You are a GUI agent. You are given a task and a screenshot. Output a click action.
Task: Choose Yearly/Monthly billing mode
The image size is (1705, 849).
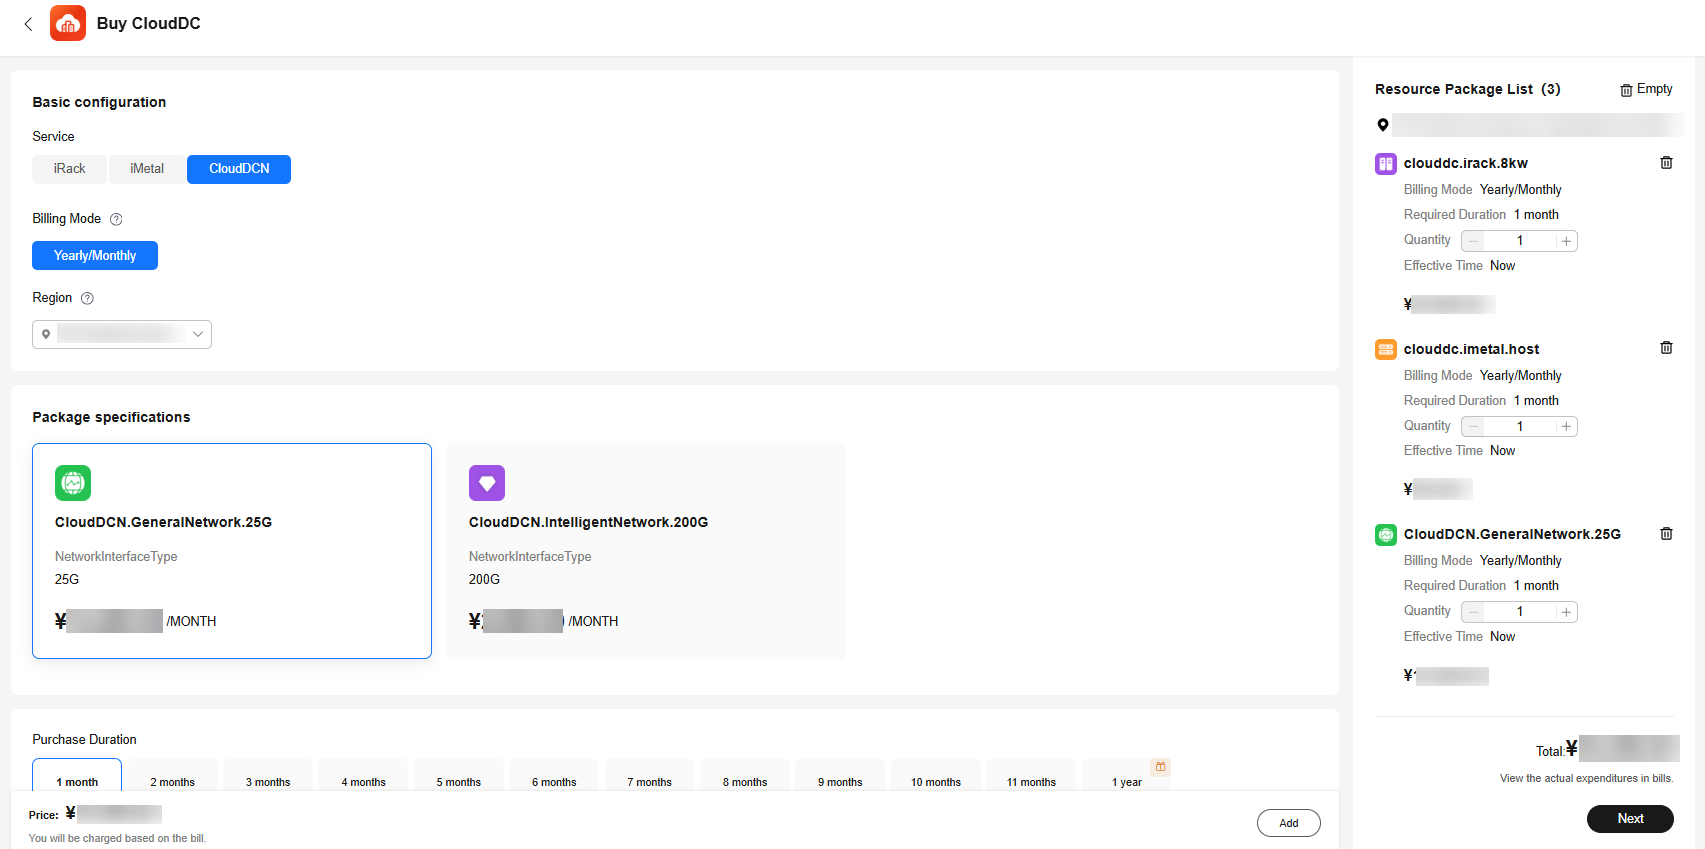tap(95, 256)
